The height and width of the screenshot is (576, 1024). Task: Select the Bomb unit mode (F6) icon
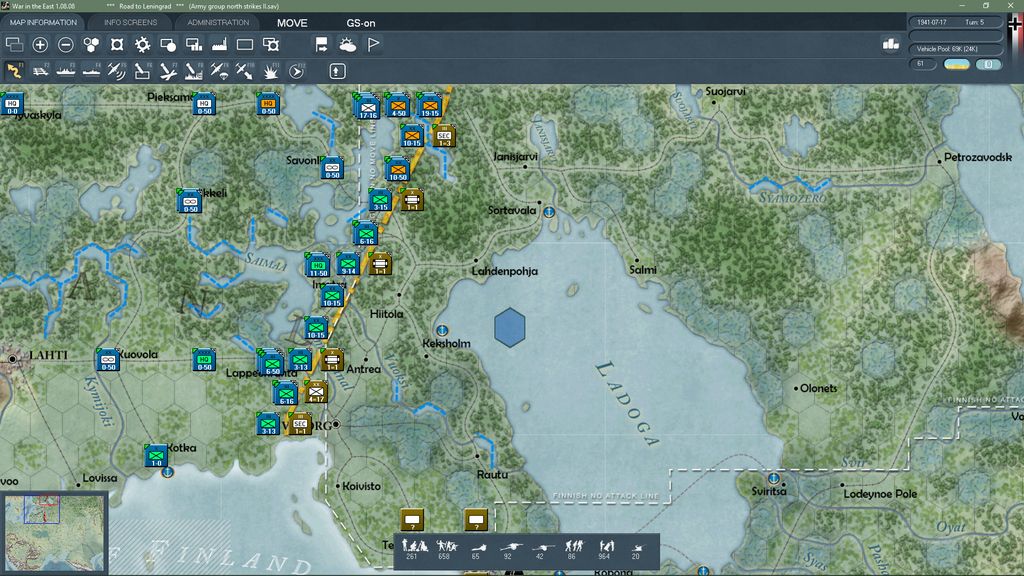point(142,71)
